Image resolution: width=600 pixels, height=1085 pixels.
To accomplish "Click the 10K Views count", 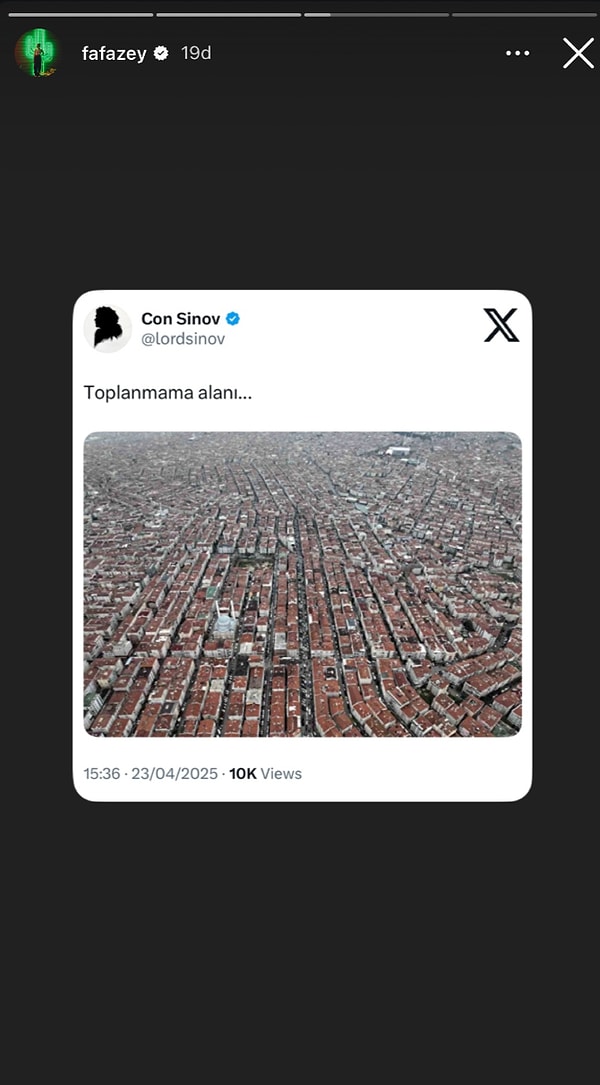I will (265, 774).
